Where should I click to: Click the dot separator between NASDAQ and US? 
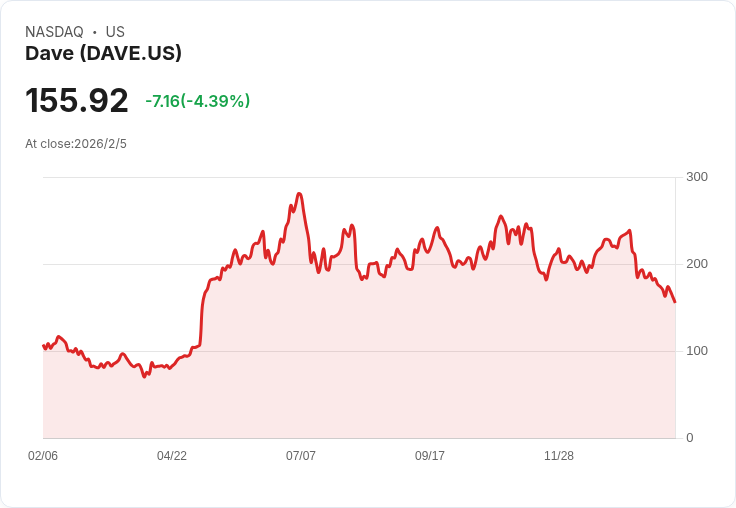click(x=94, y=32)
